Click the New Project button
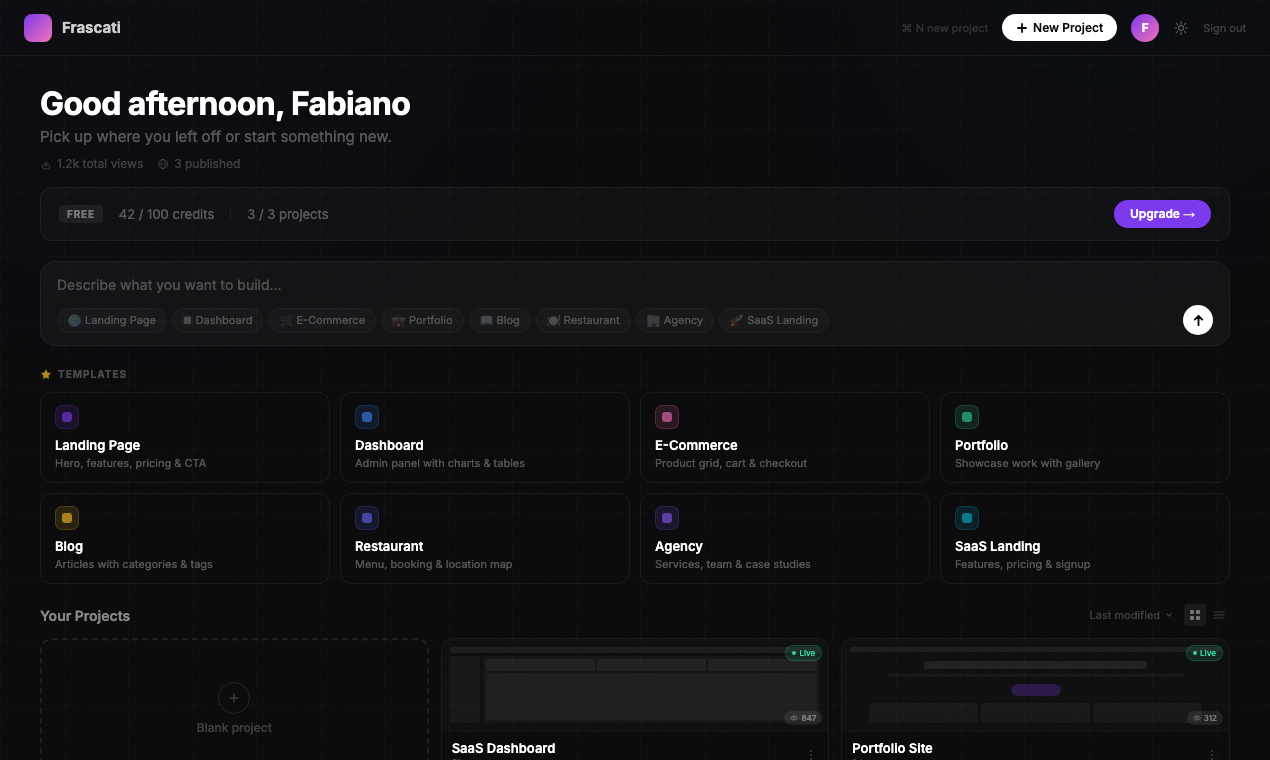Viewport: 1270px width, 760px height. tap(1059, 28)
